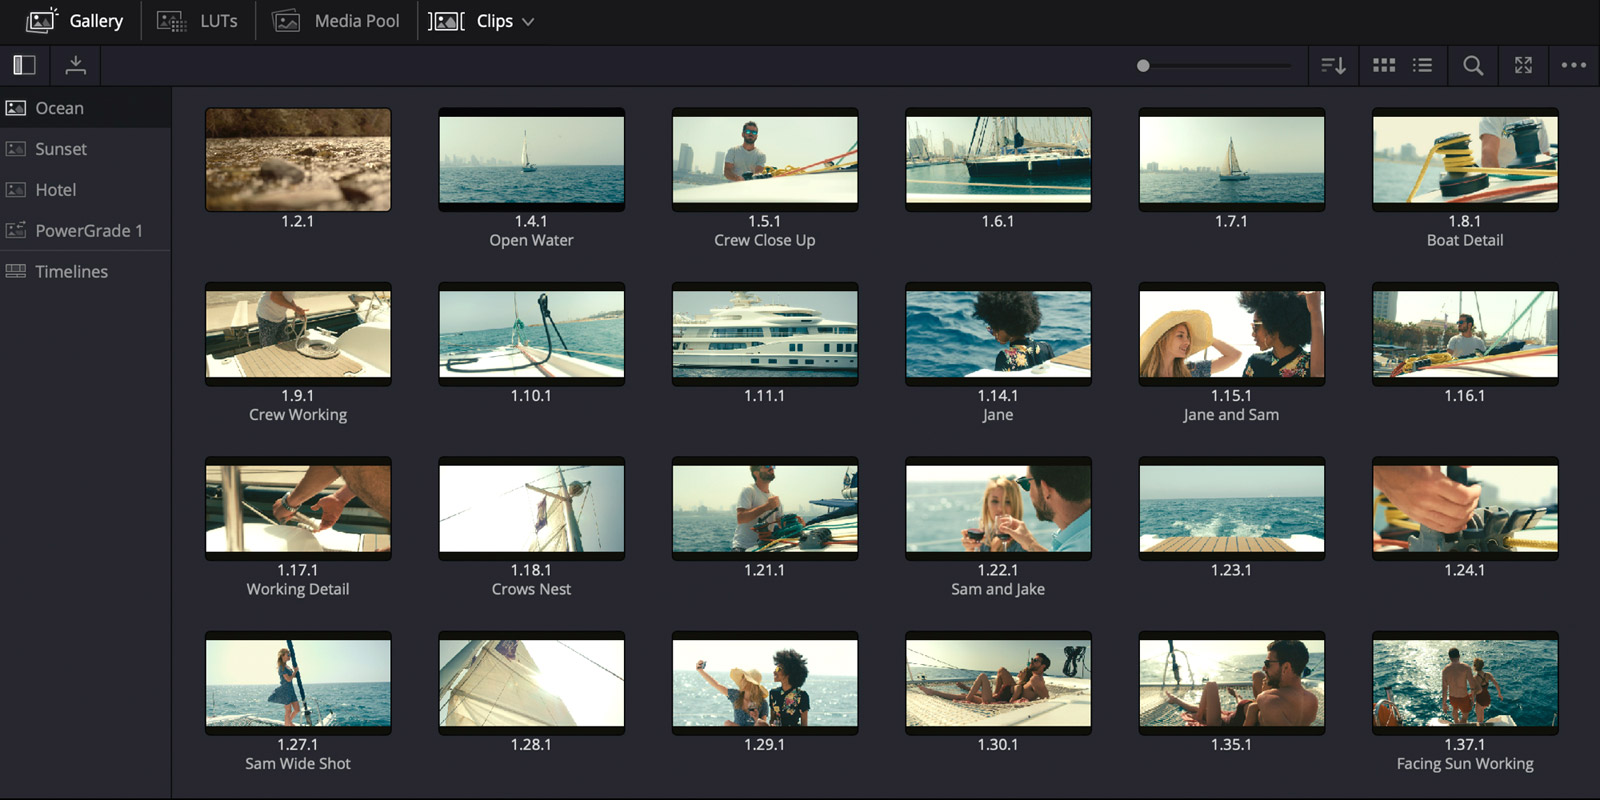Select still 1.7.1 sailboat thumbnail

(1232, 160)
